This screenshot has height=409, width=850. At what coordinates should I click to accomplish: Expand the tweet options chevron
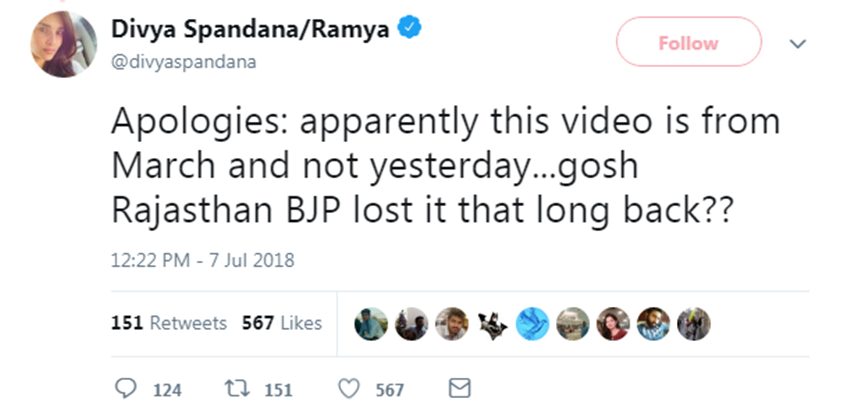(798, 44)
